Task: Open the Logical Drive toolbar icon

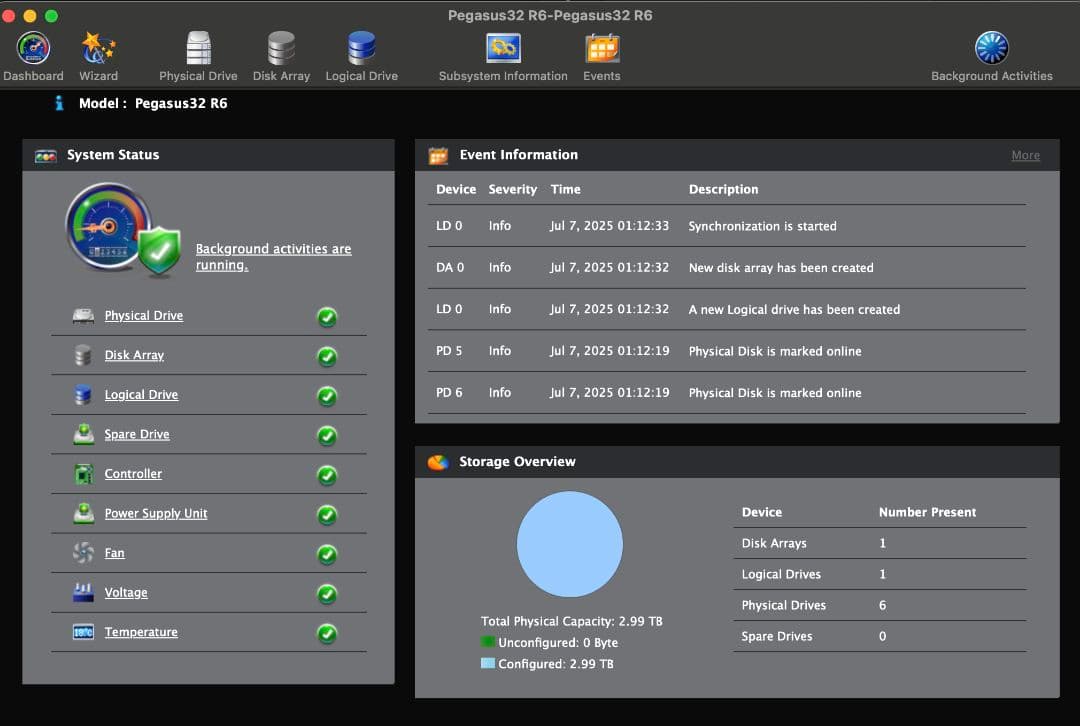Action: [361, 49]
